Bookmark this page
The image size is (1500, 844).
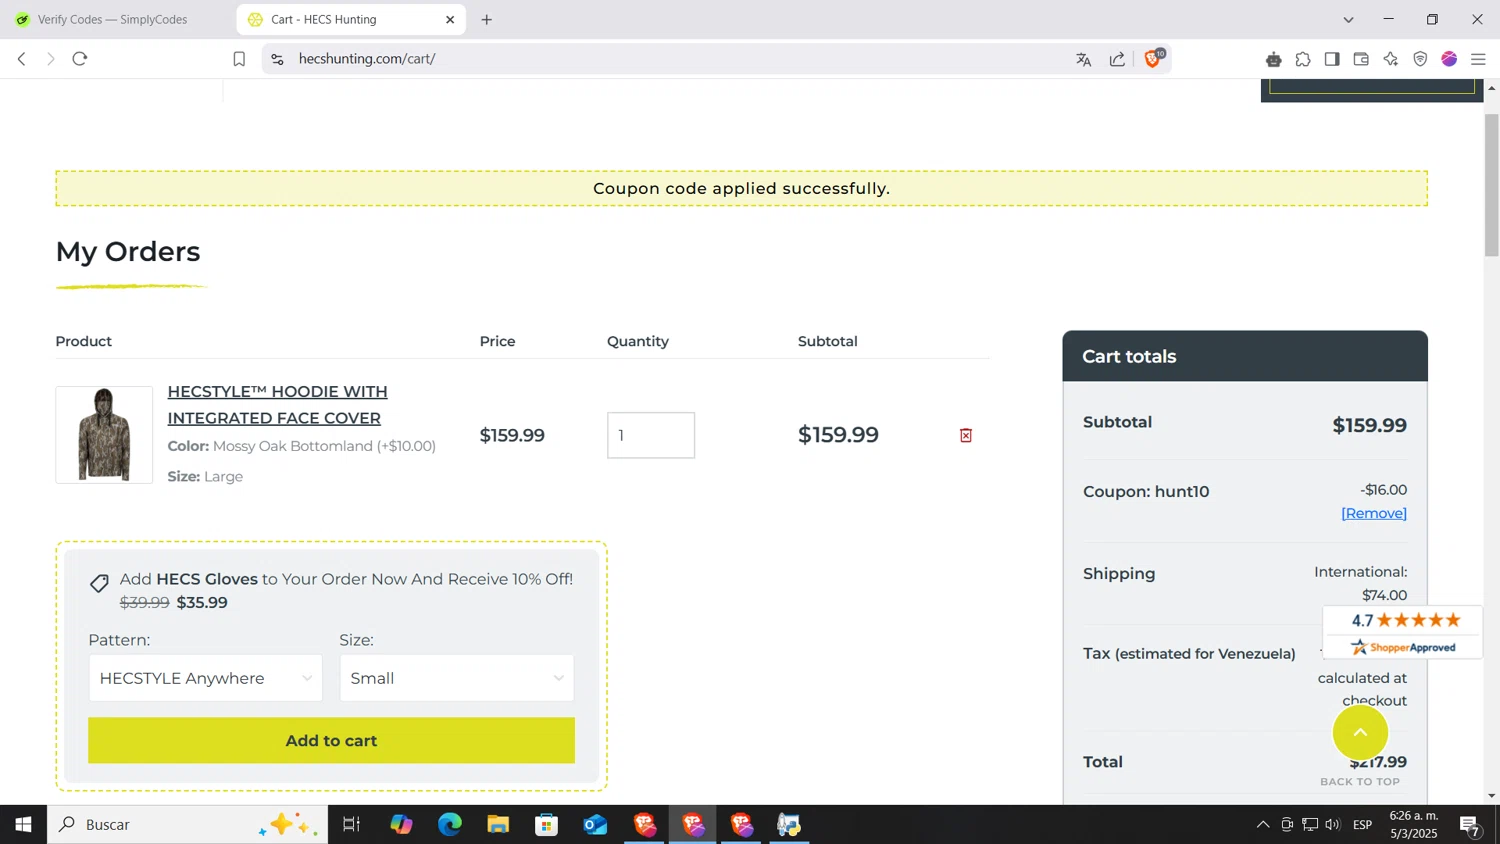239,59
